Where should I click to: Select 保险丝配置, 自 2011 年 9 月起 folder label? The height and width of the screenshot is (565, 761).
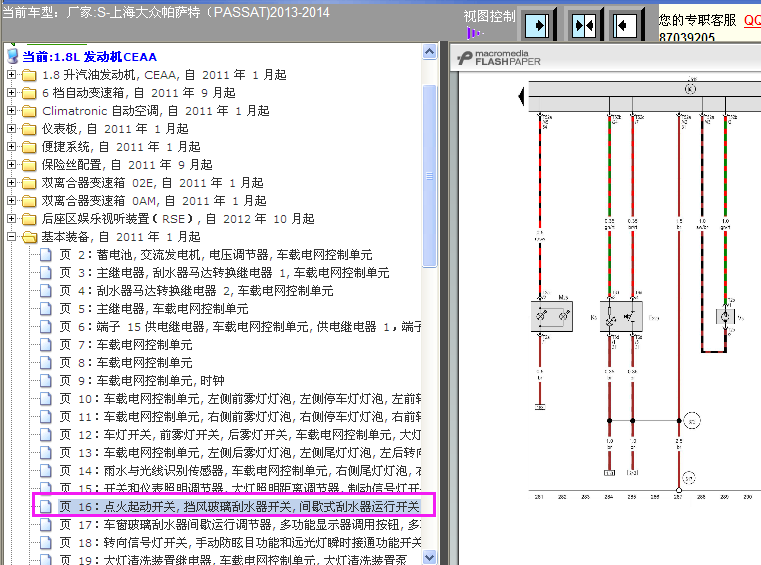[x=127, y=165]
